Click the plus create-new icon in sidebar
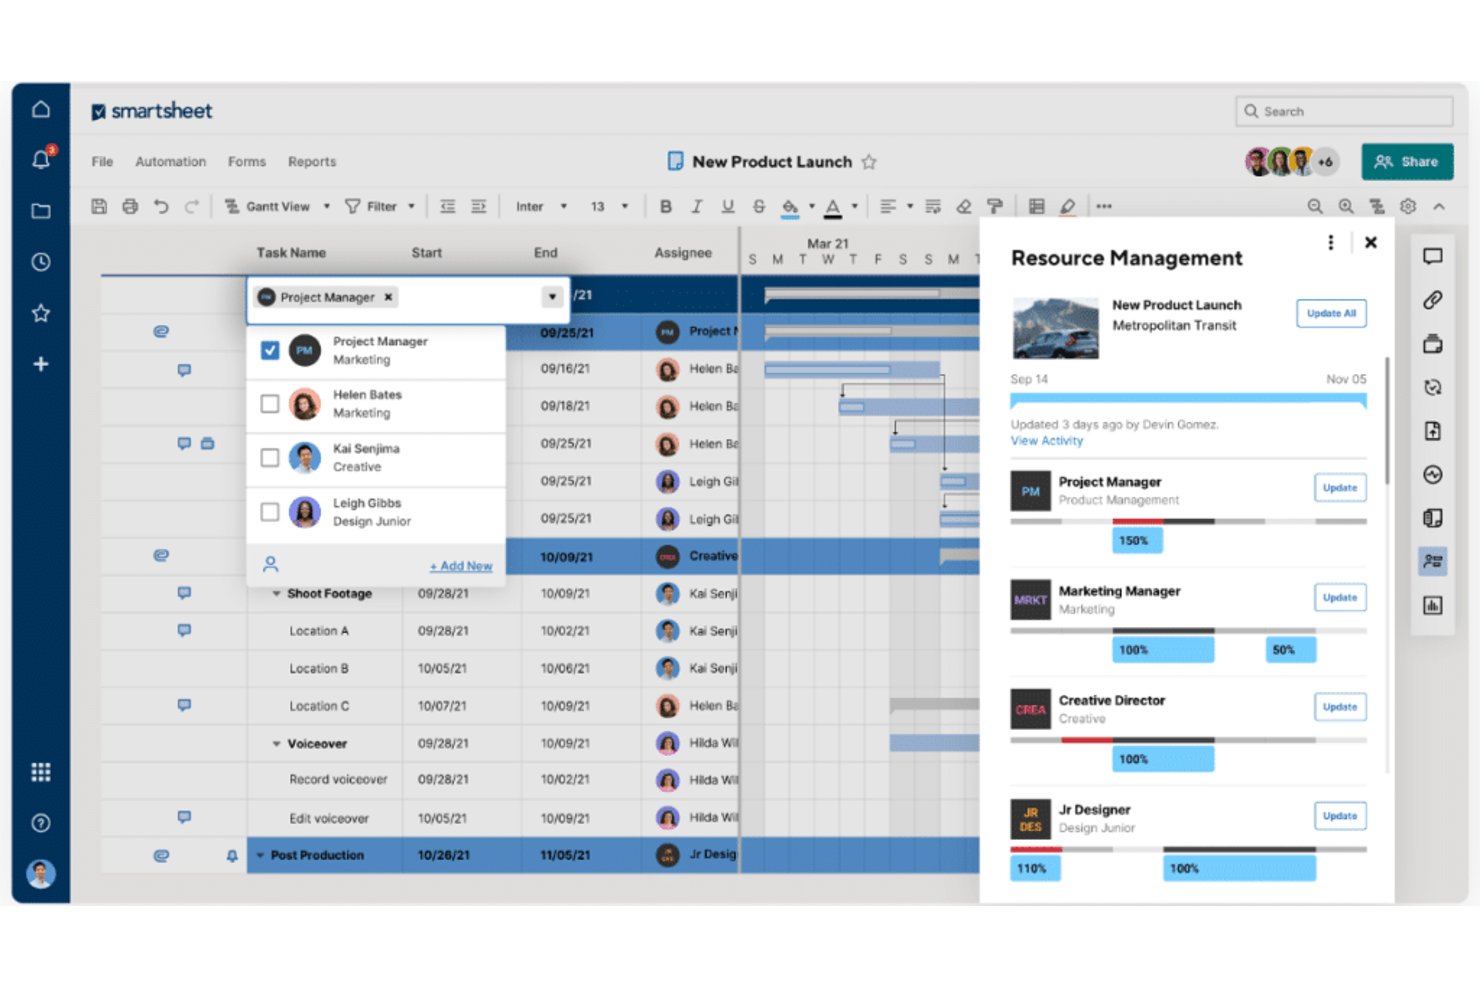1480x987 pixels. 41,364
